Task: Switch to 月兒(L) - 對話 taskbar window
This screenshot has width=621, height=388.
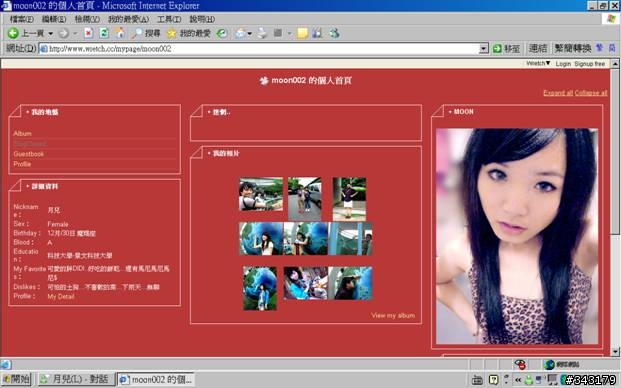Action: (76, 379)
